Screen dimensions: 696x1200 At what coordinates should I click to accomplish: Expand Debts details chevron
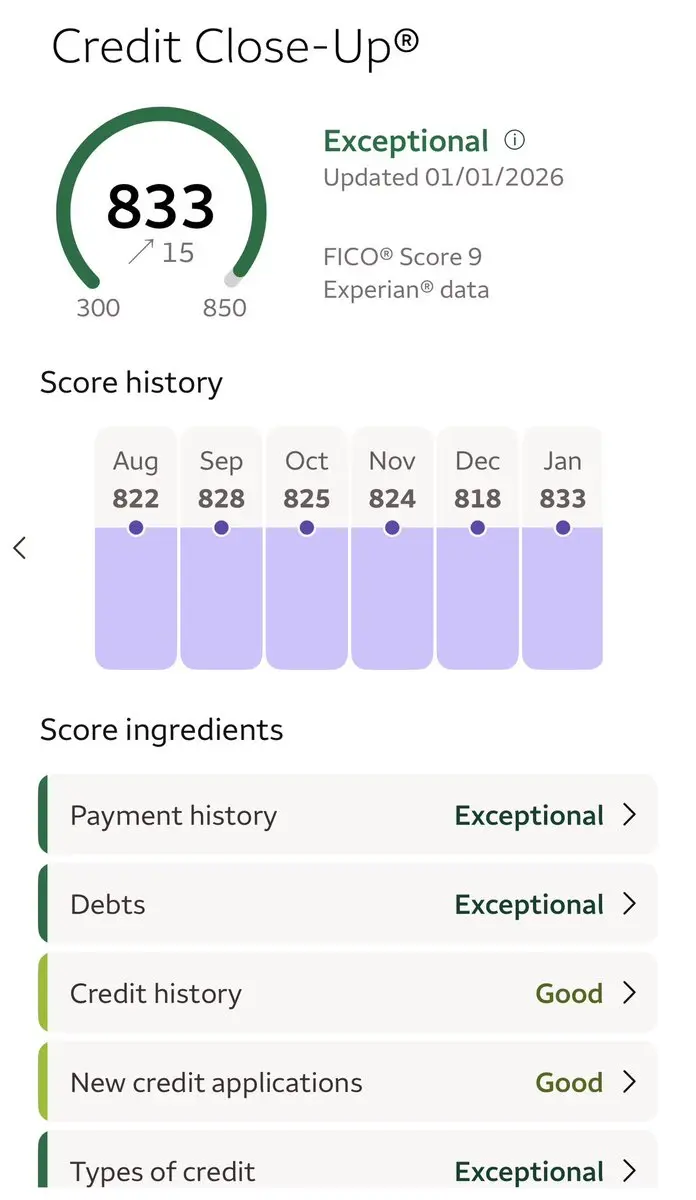629,904
